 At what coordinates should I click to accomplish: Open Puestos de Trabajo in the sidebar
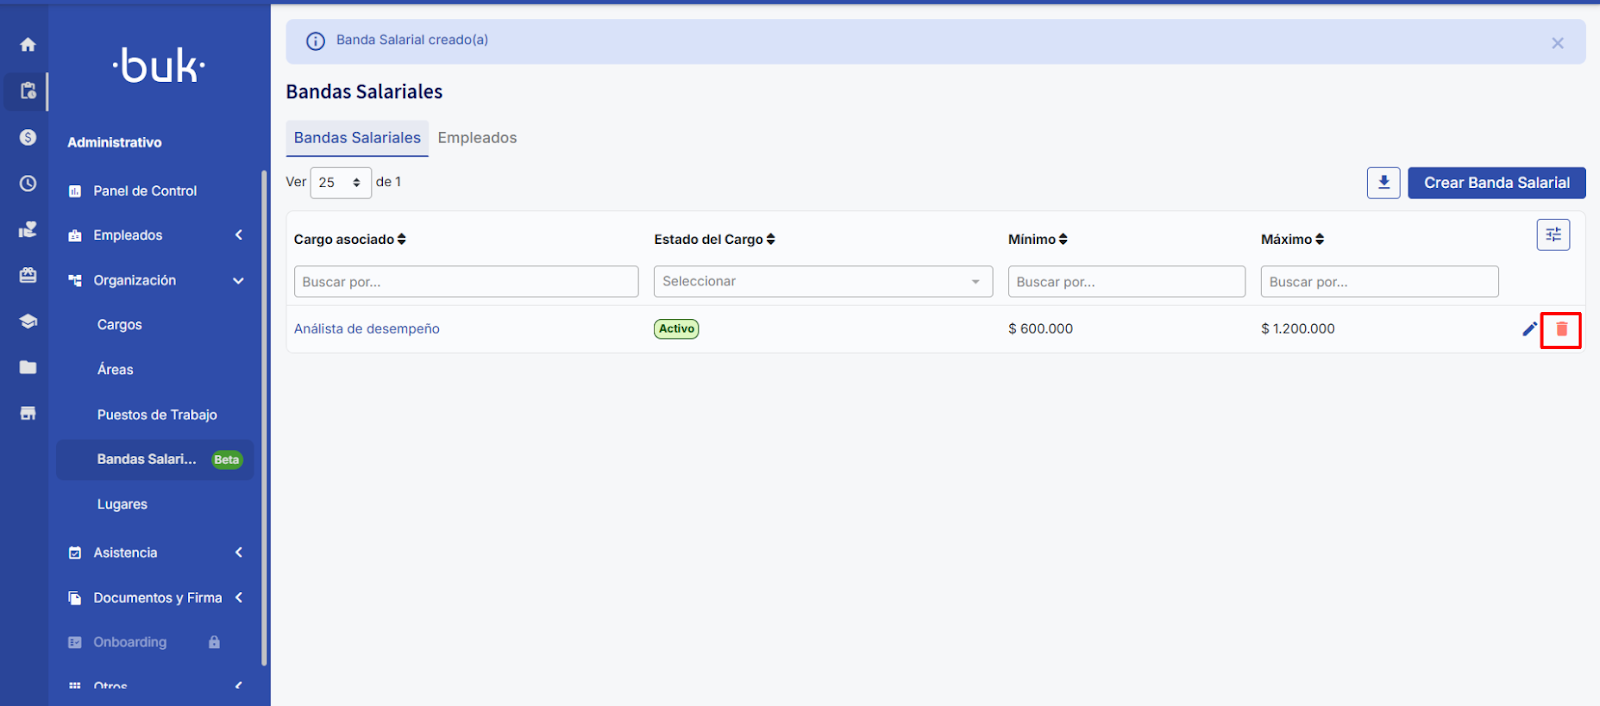[157, 415]
